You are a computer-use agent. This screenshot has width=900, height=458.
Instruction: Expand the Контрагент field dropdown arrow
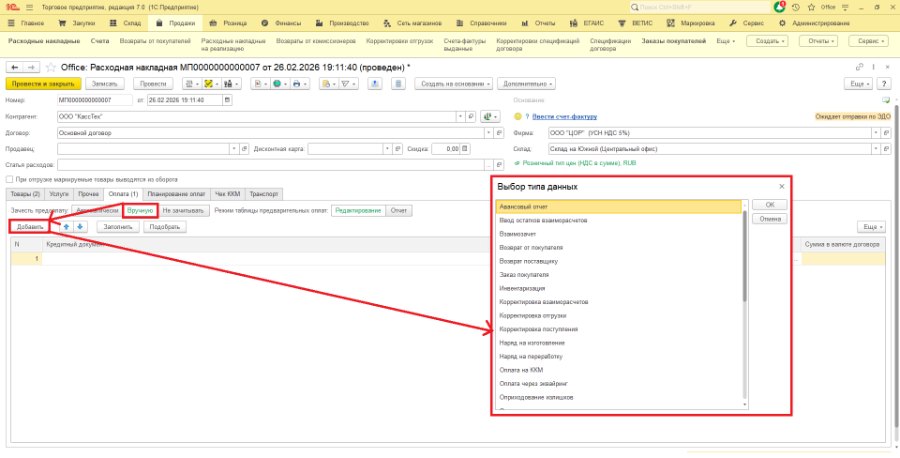pyautogui.click(x=460, y=117)
